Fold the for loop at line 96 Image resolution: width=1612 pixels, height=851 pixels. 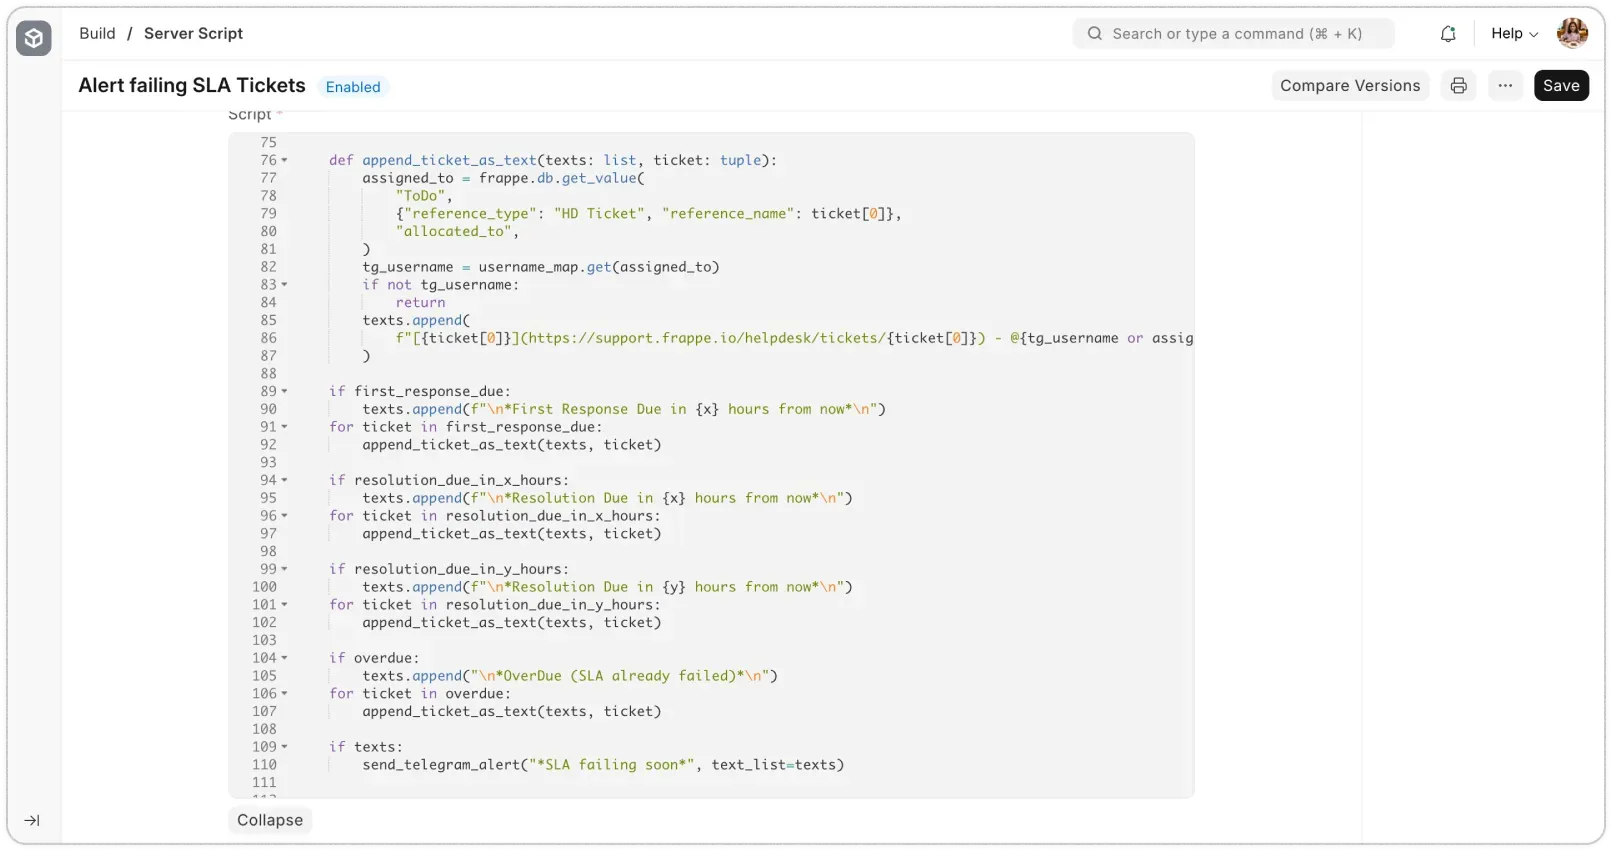(284, 517)
